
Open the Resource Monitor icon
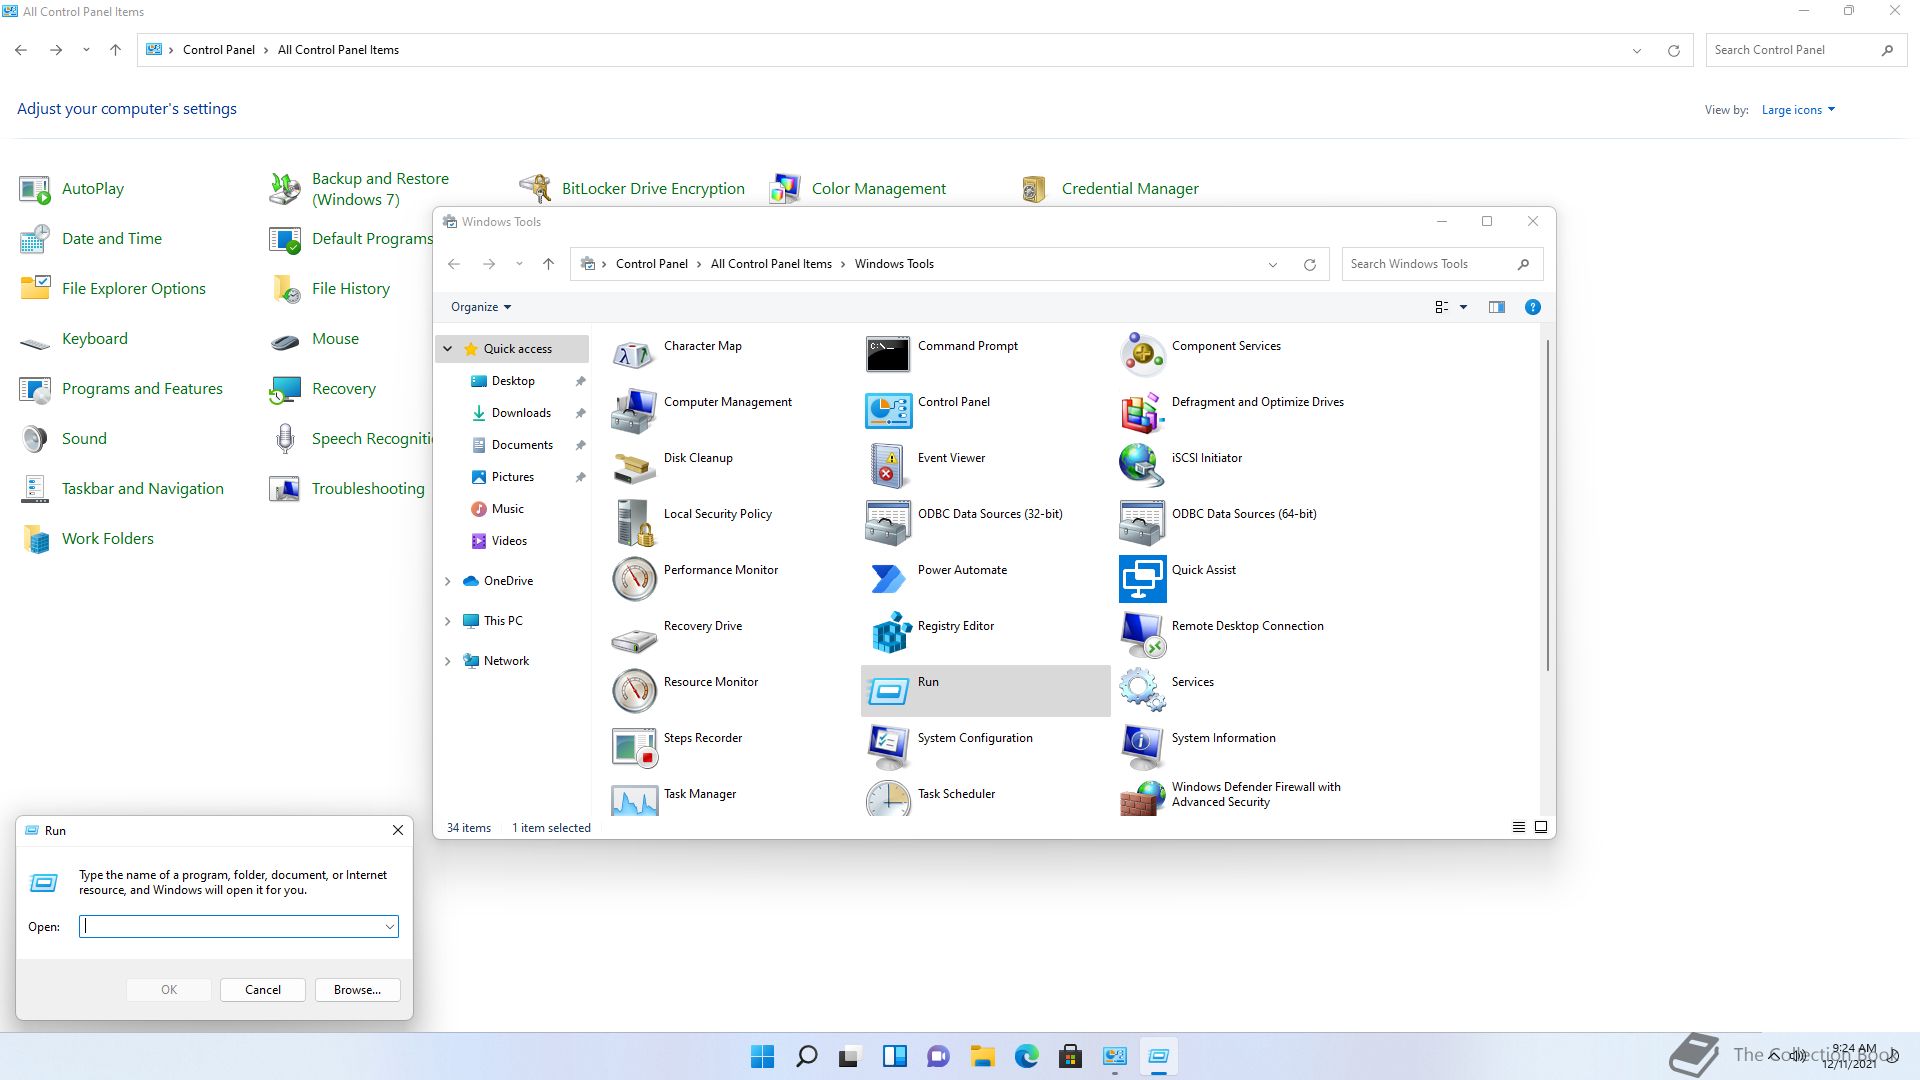634,690
